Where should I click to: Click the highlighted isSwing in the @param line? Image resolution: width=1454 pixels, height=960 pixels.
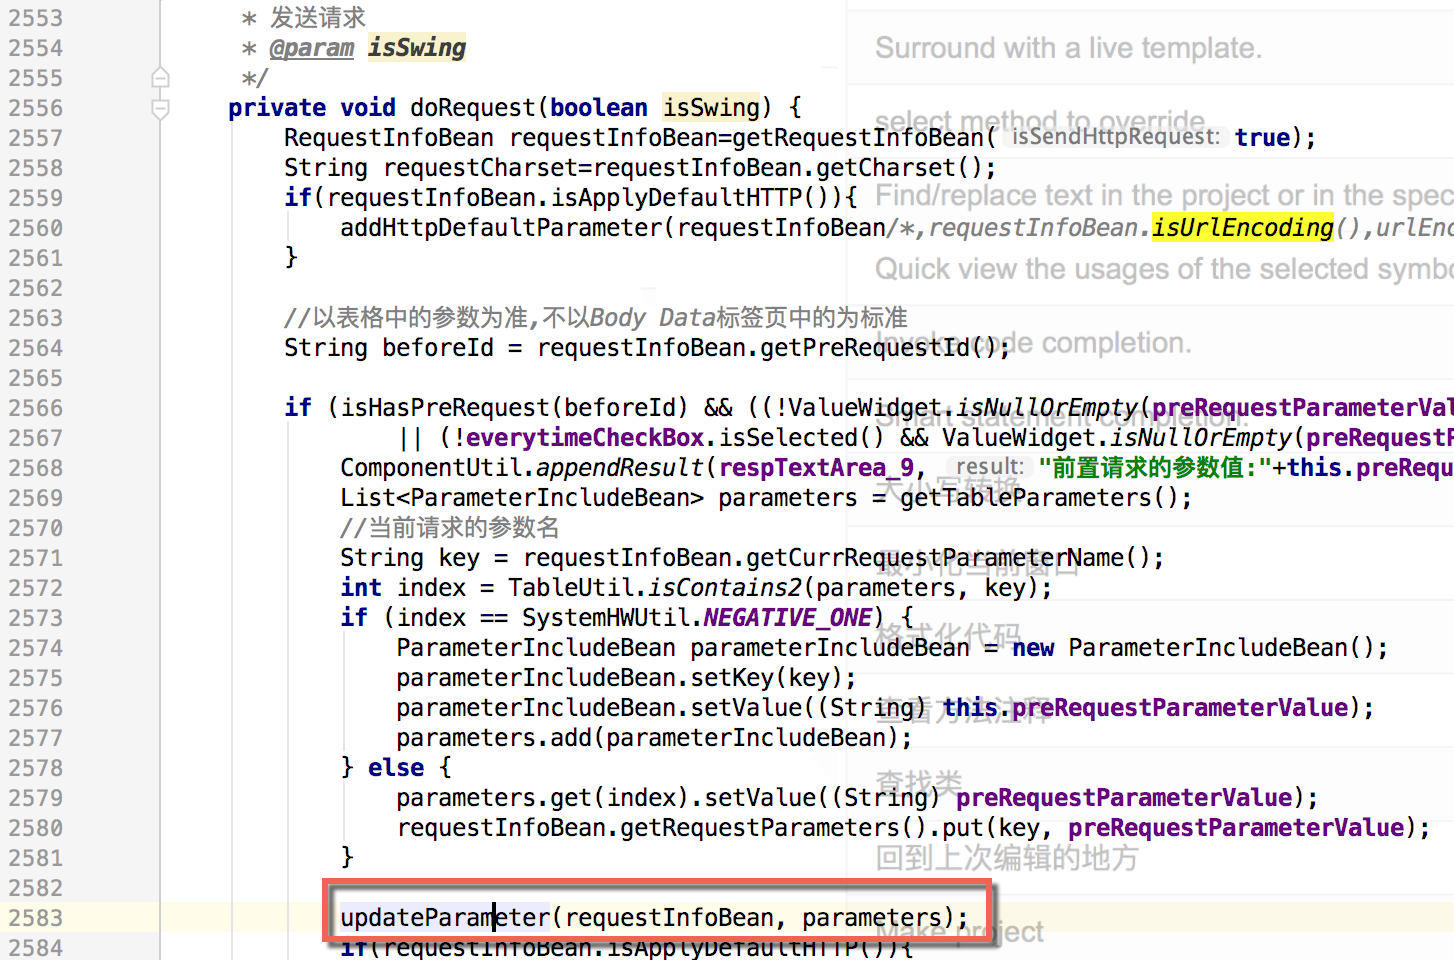pyautogui.click(x=417, y=47)
